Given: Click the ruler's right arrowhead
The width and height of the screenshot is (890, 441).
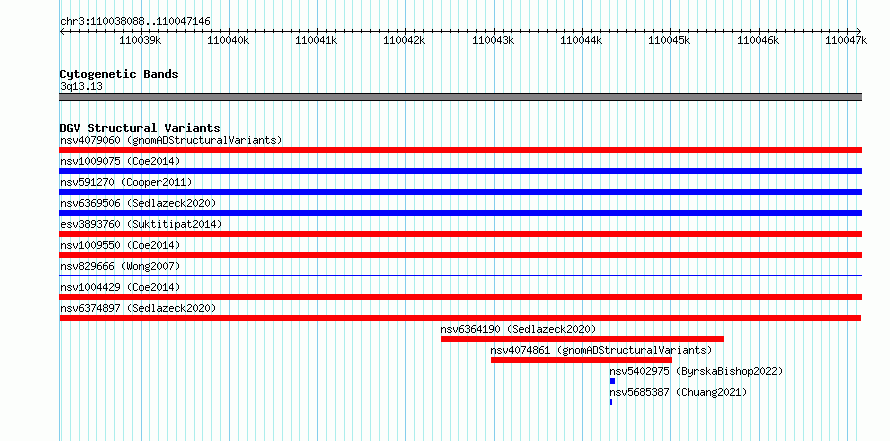Looking at the screenshot, I should pos(859,31).
